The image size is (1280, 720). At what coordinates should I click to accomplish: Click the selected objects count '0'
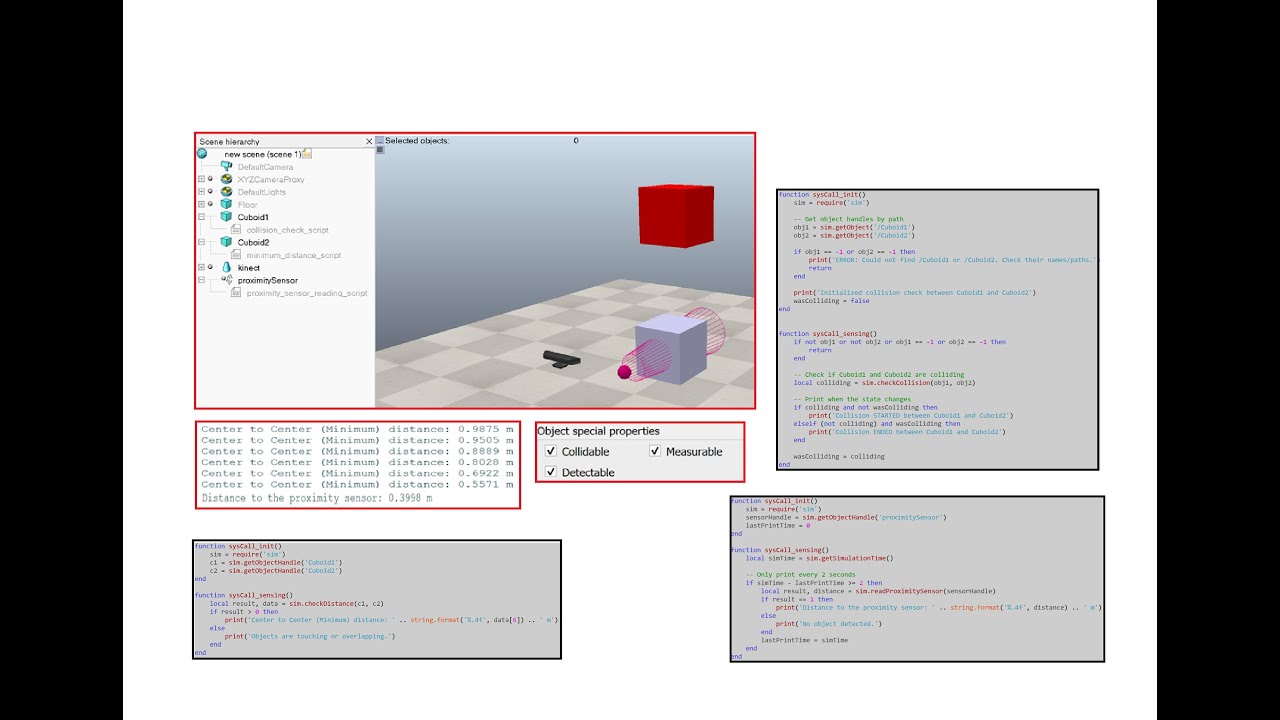pos(576,141)
